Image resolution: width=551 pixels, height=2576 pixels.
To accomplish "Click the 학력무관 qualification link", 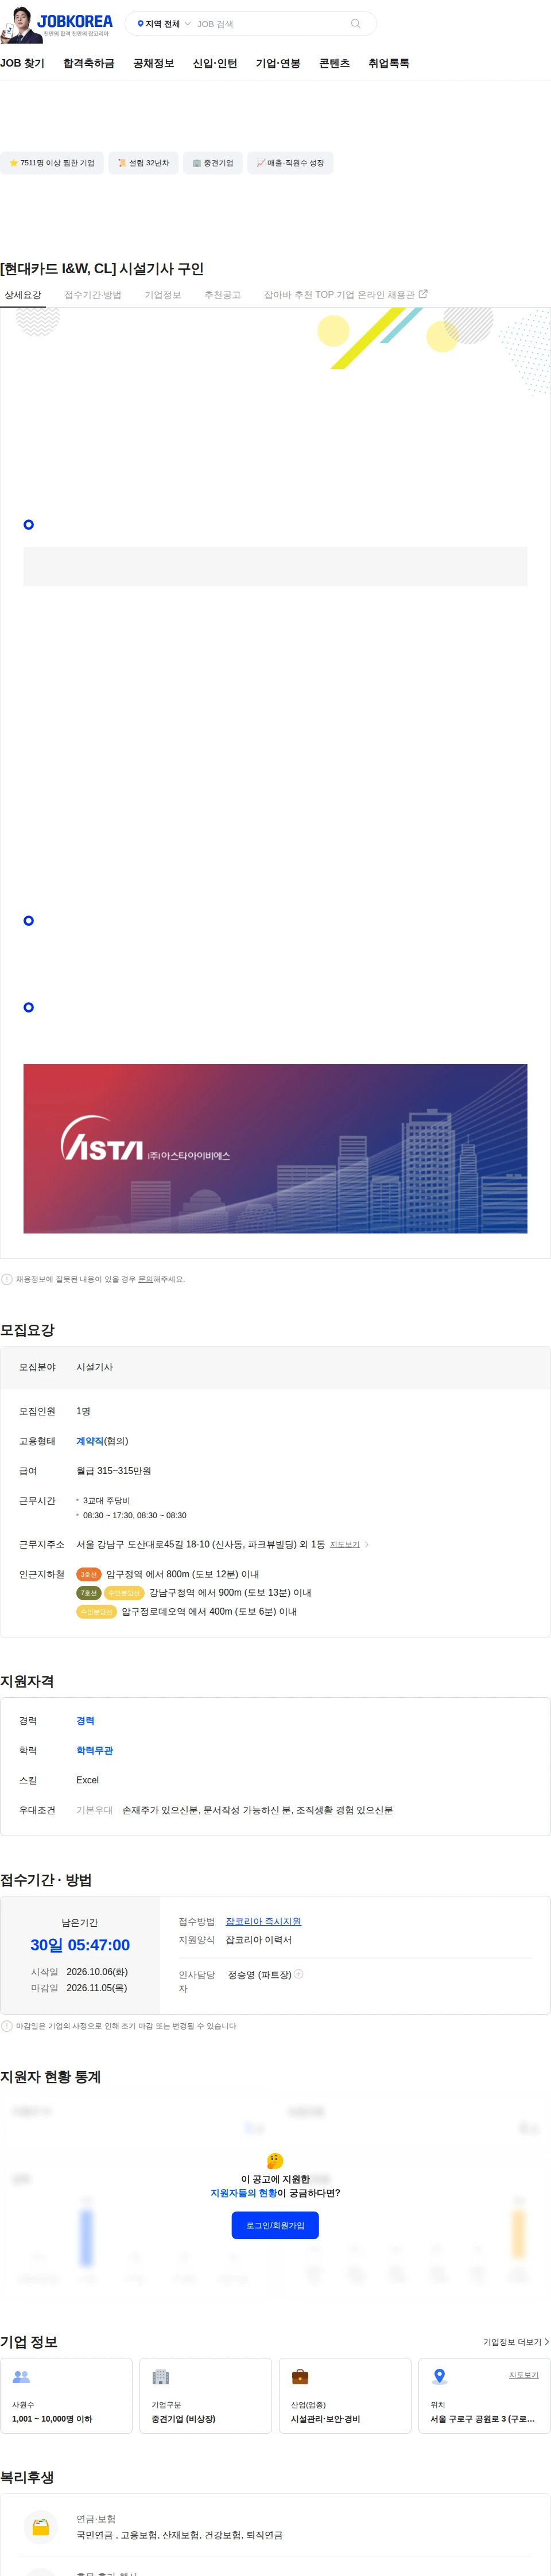I will [x=95, y=1751].
